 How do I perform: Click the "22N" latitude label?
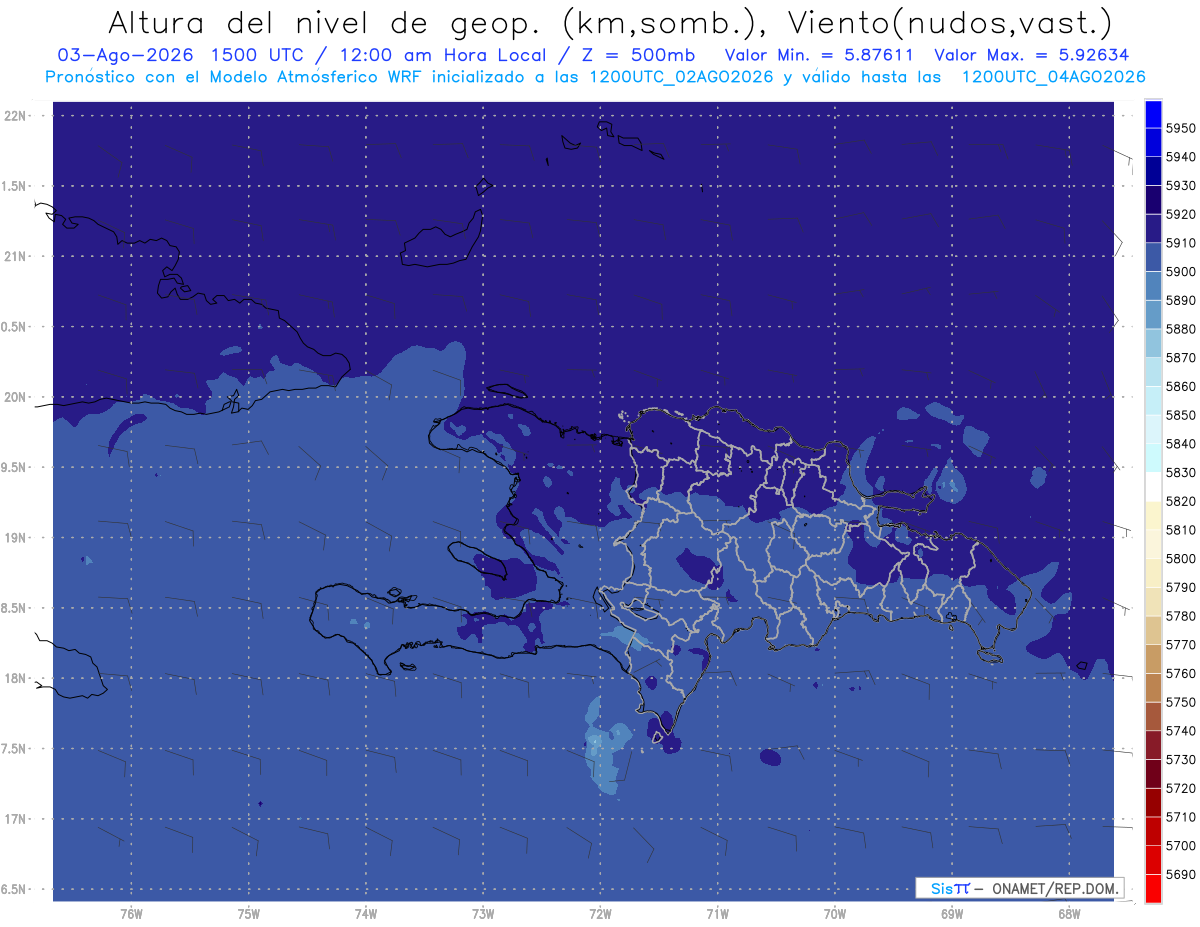16,115
